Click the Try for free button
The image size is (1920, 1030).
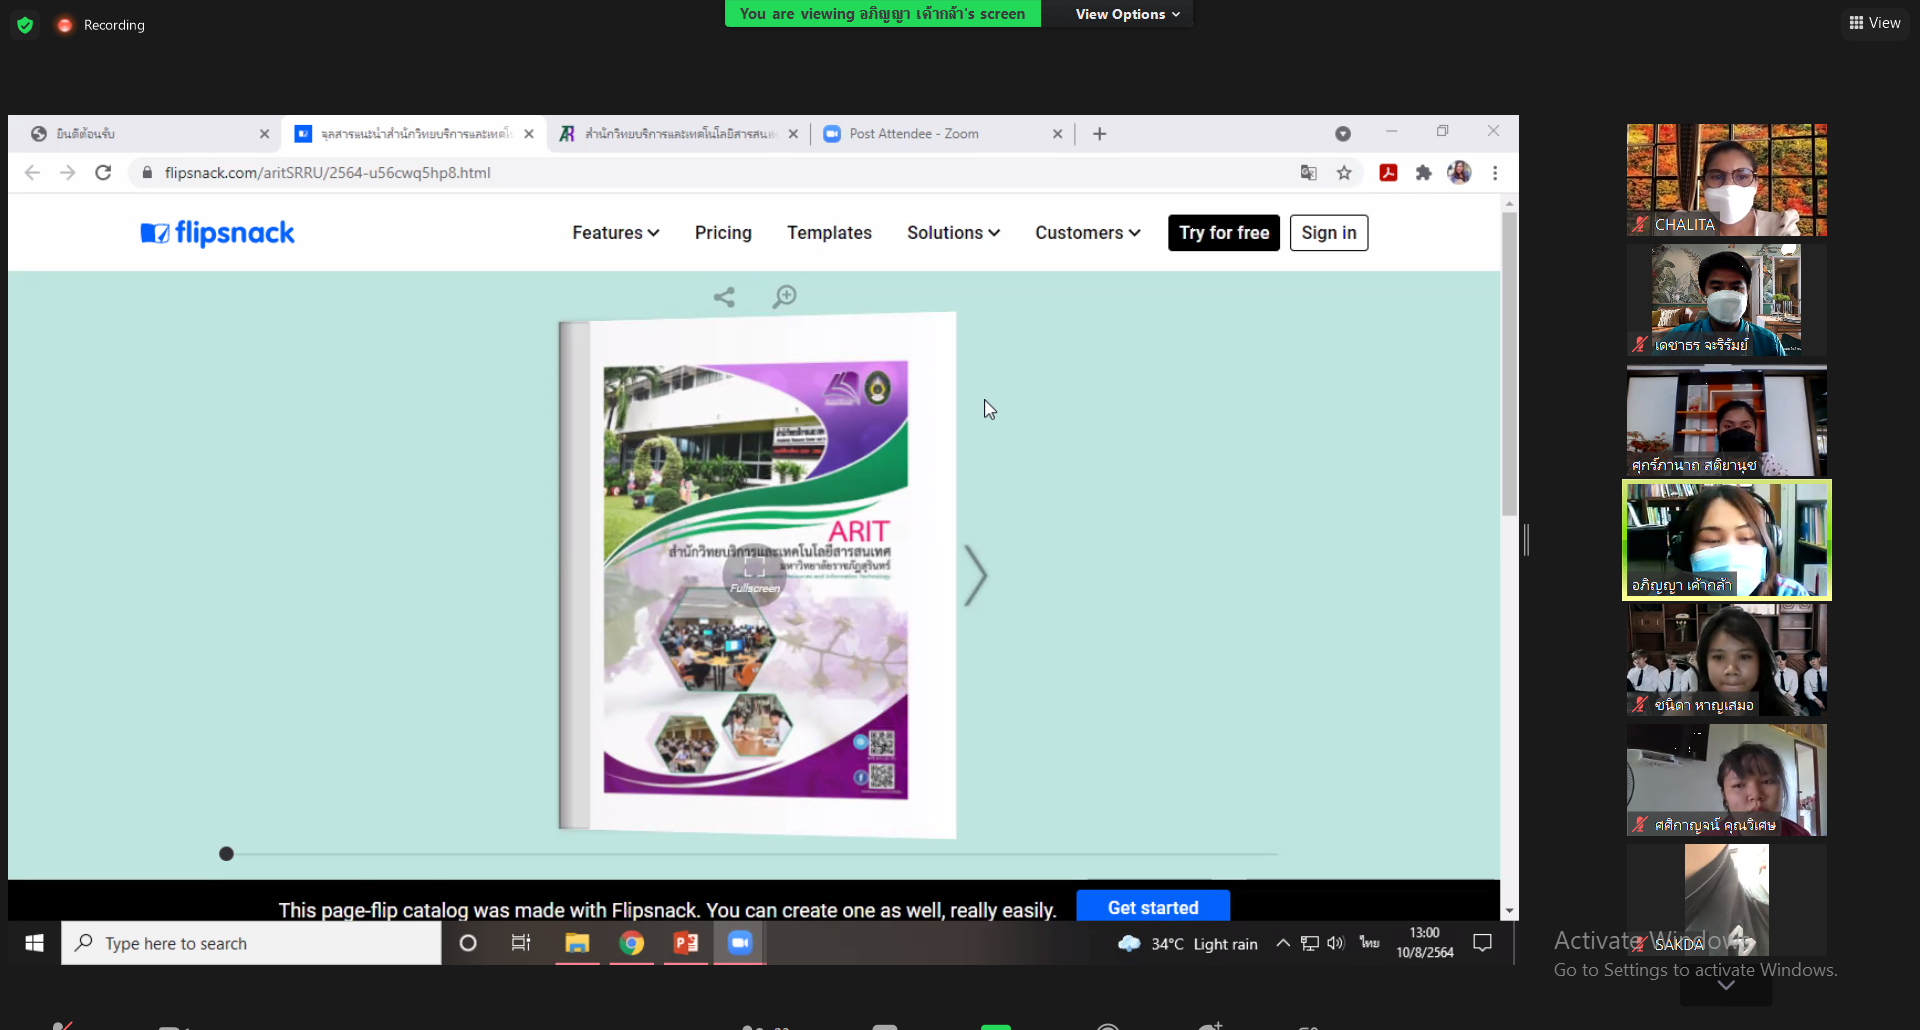tap(1223, 233)
